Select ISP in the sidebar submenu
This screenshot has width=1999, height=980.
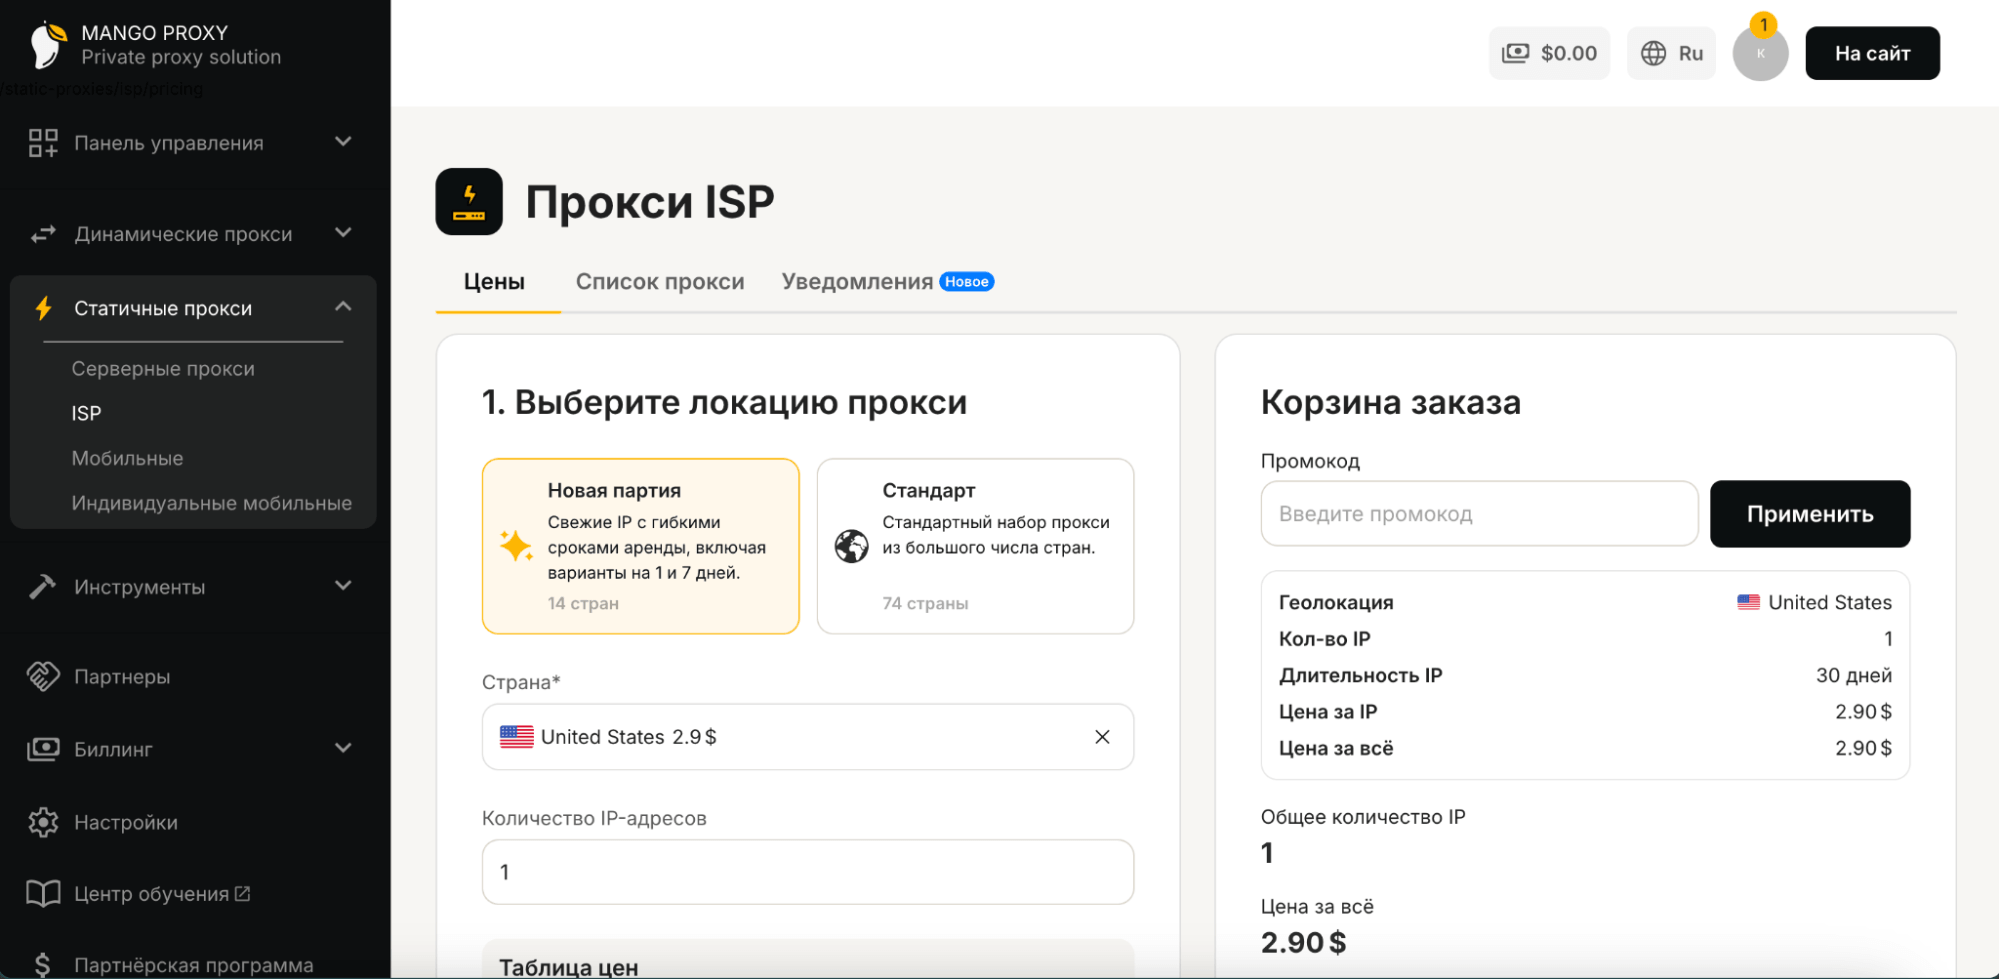click(86, 413)
